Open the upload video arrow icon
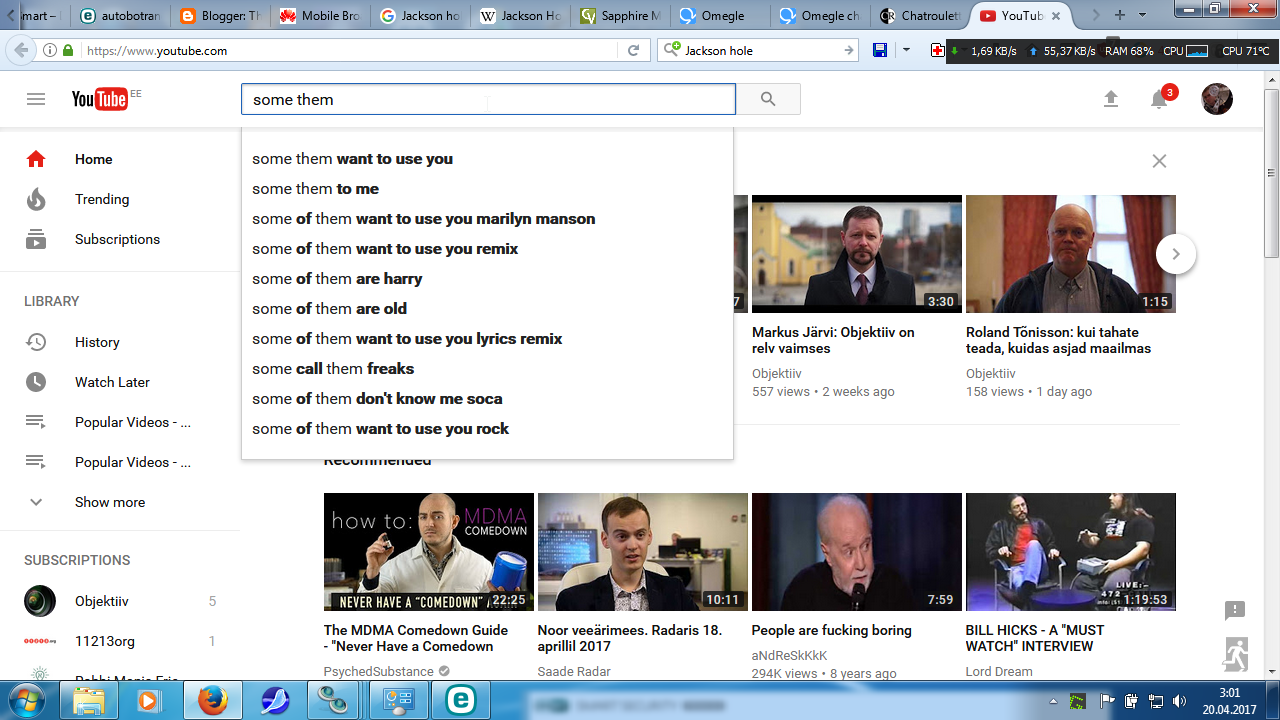This screenshot has height=720, width=1280. click(x=1110, y=99)
